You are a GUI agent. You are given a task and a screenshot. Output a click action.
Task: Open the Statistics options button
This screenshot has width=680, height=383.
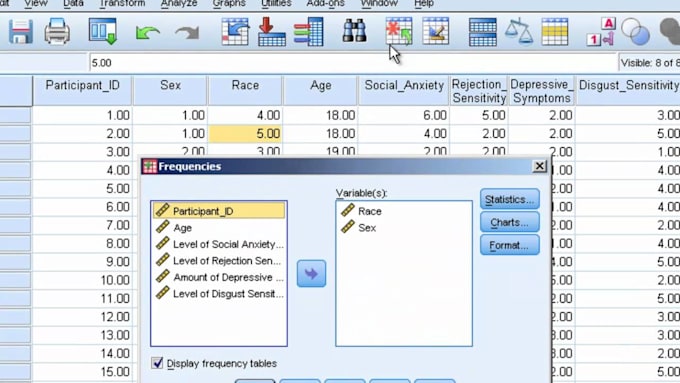click(x=510, y=200)
